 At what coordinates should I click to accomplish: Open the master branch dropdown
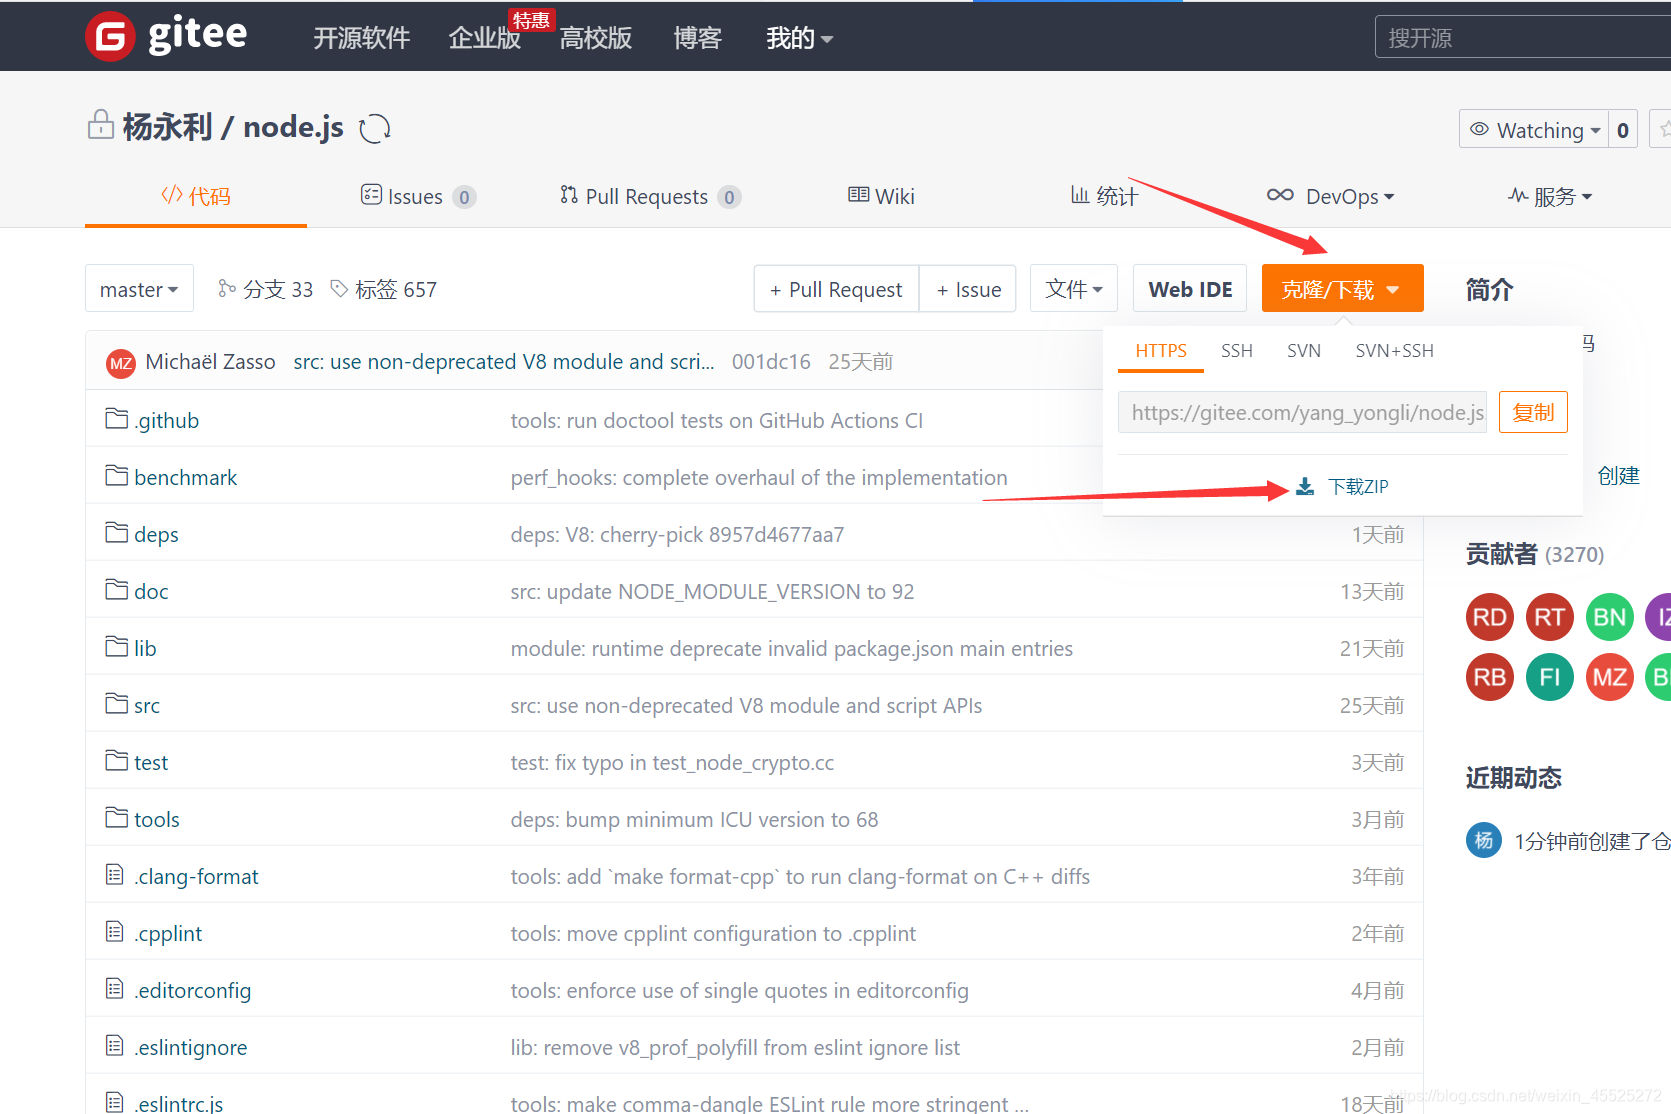(139, 289)
